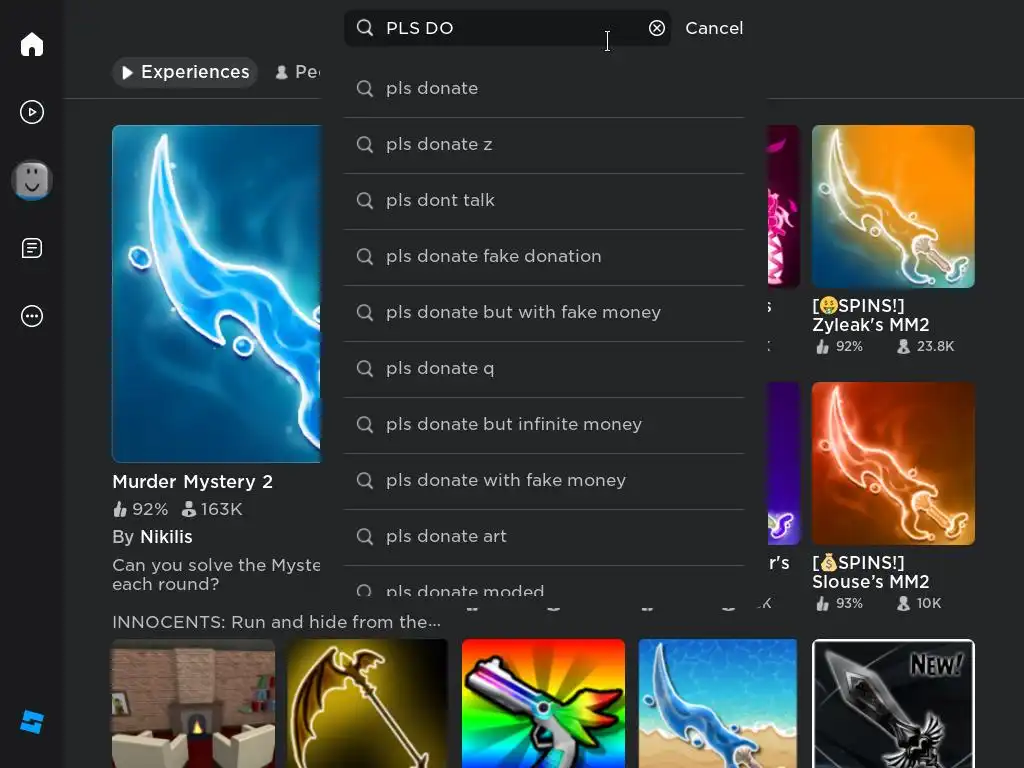Open Zyleak's MM2 orange knife thumbnail
This screenshot has height=768, width=1024.
tap(893, 206)
